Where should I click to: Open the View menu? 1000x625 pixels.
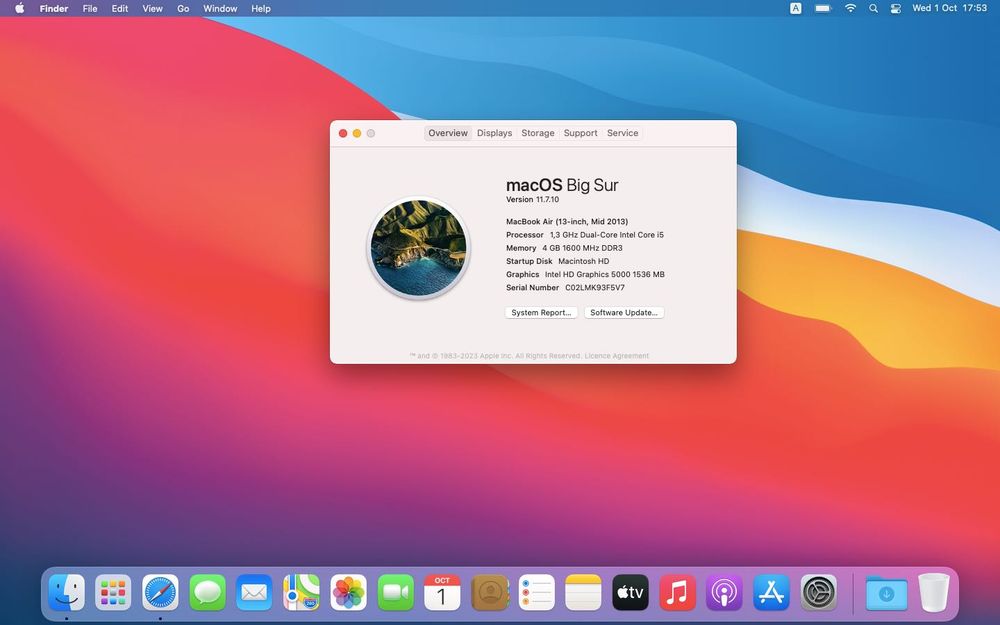(152, 8)
